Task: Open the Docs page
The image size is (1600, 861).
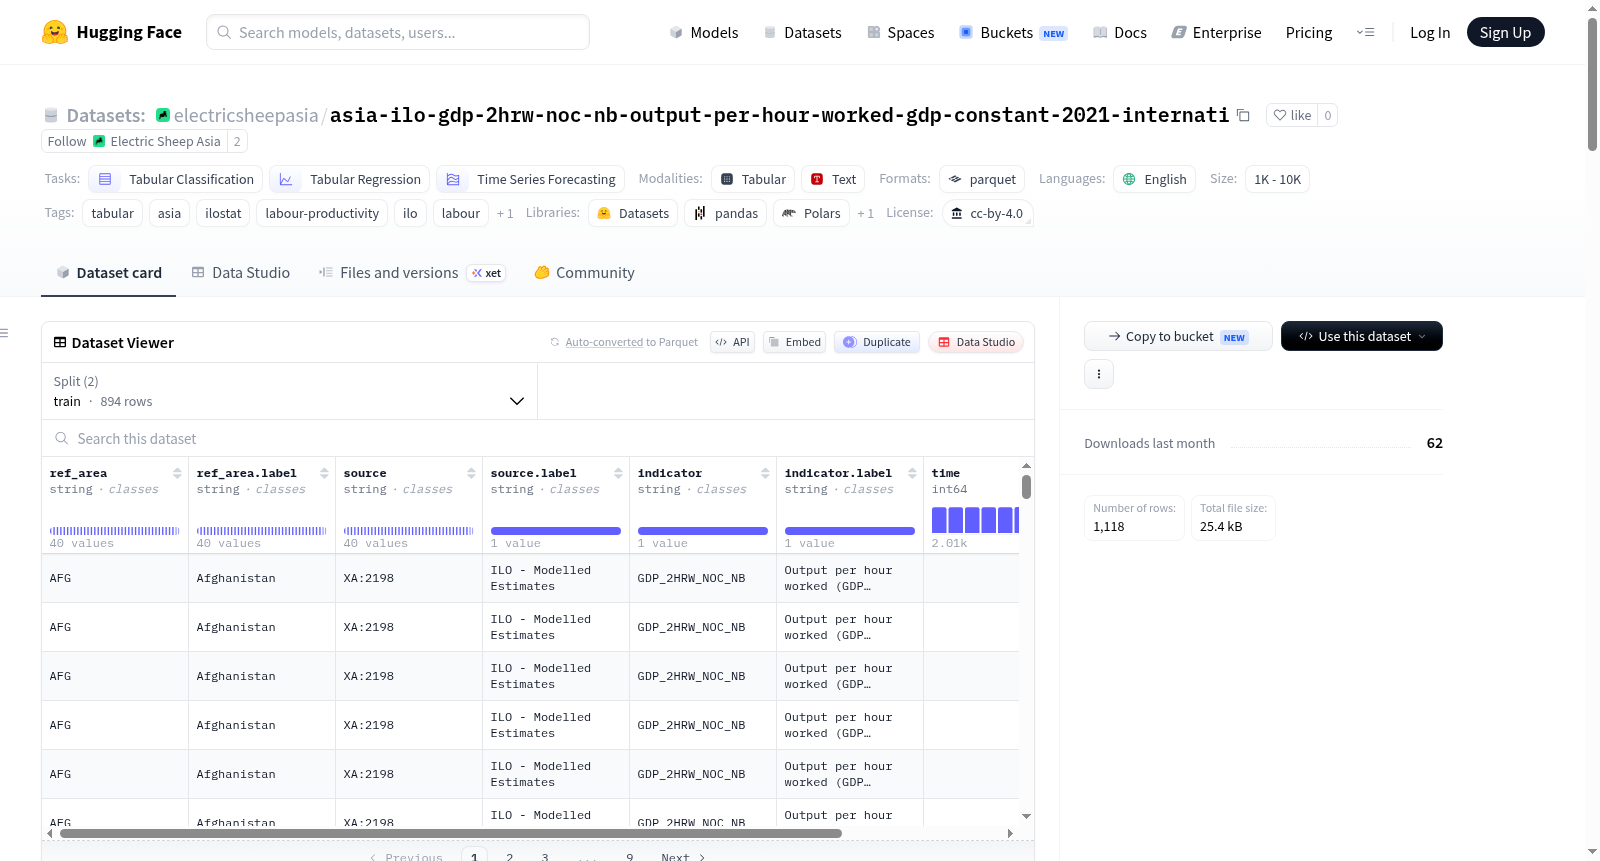Action: pyautogui.click(x=1120, y=32)
